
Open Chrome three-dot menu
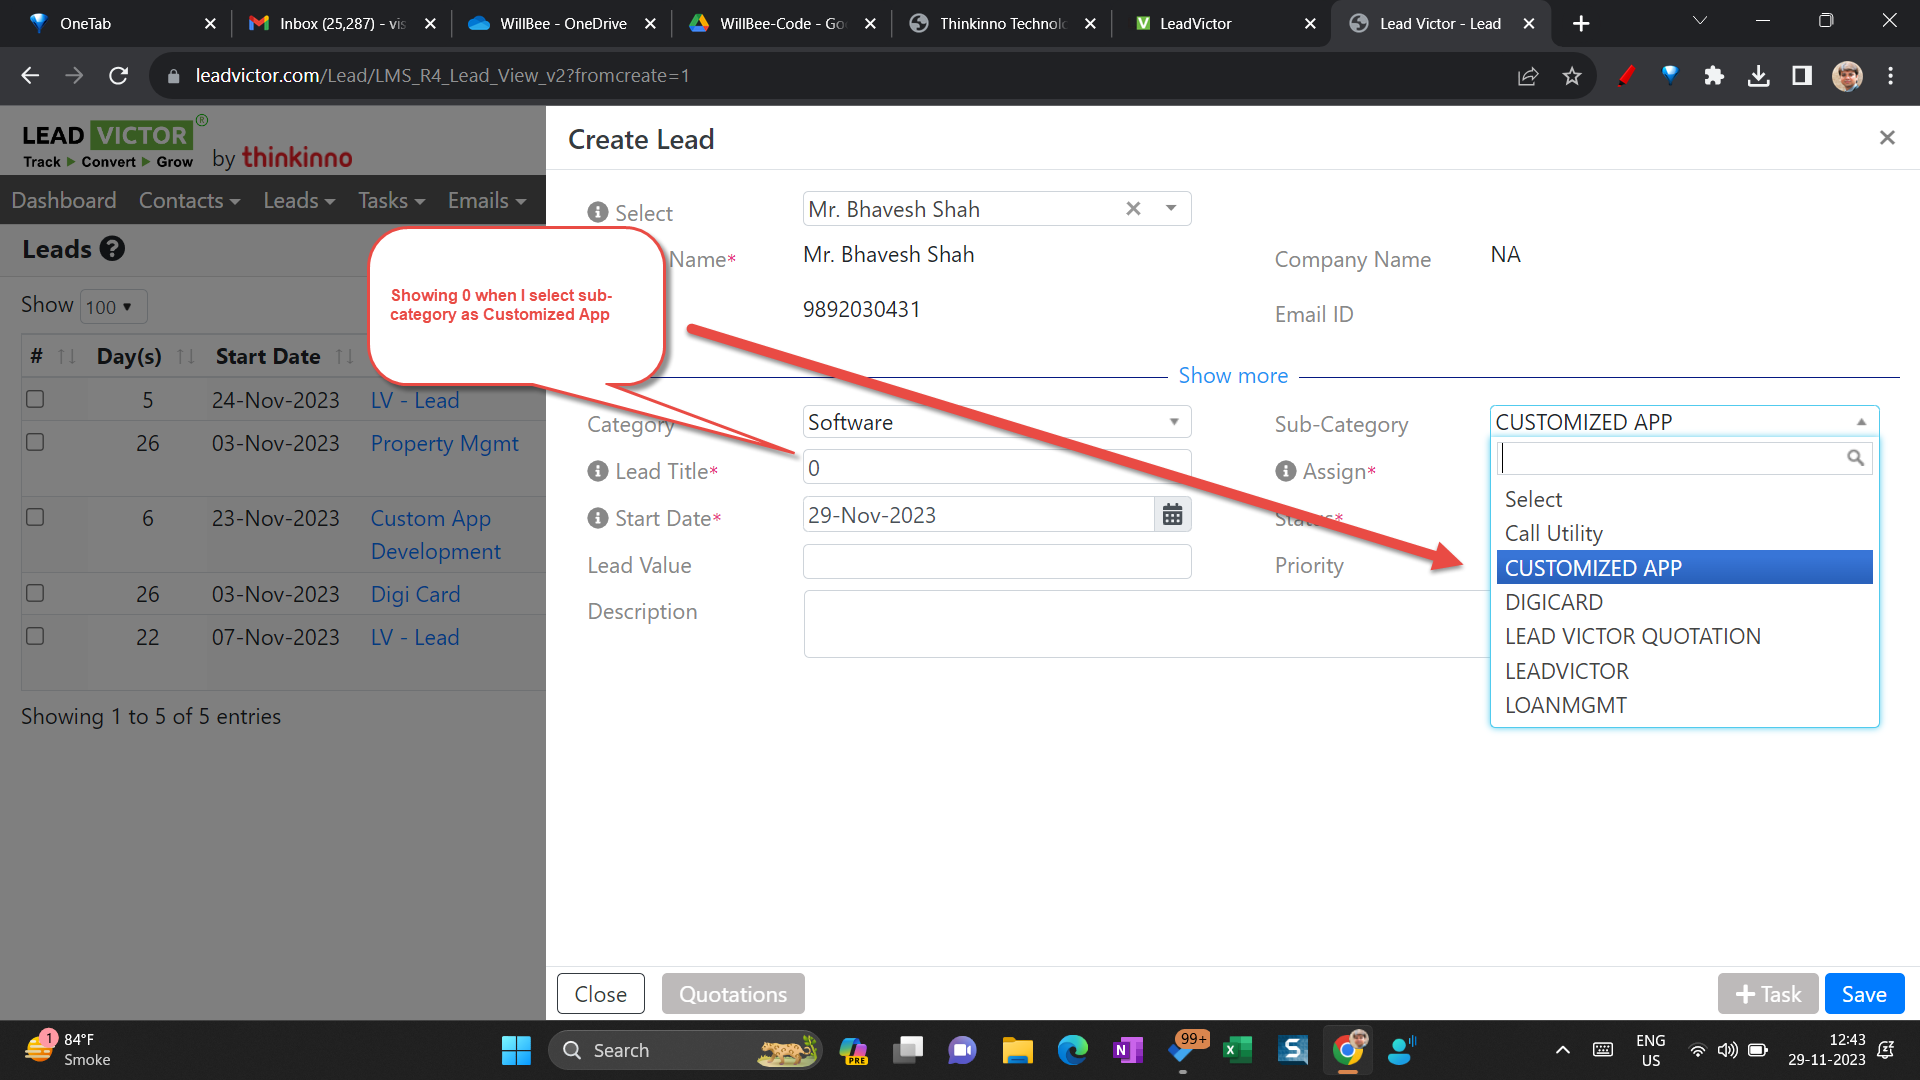tap(1890, 76)
